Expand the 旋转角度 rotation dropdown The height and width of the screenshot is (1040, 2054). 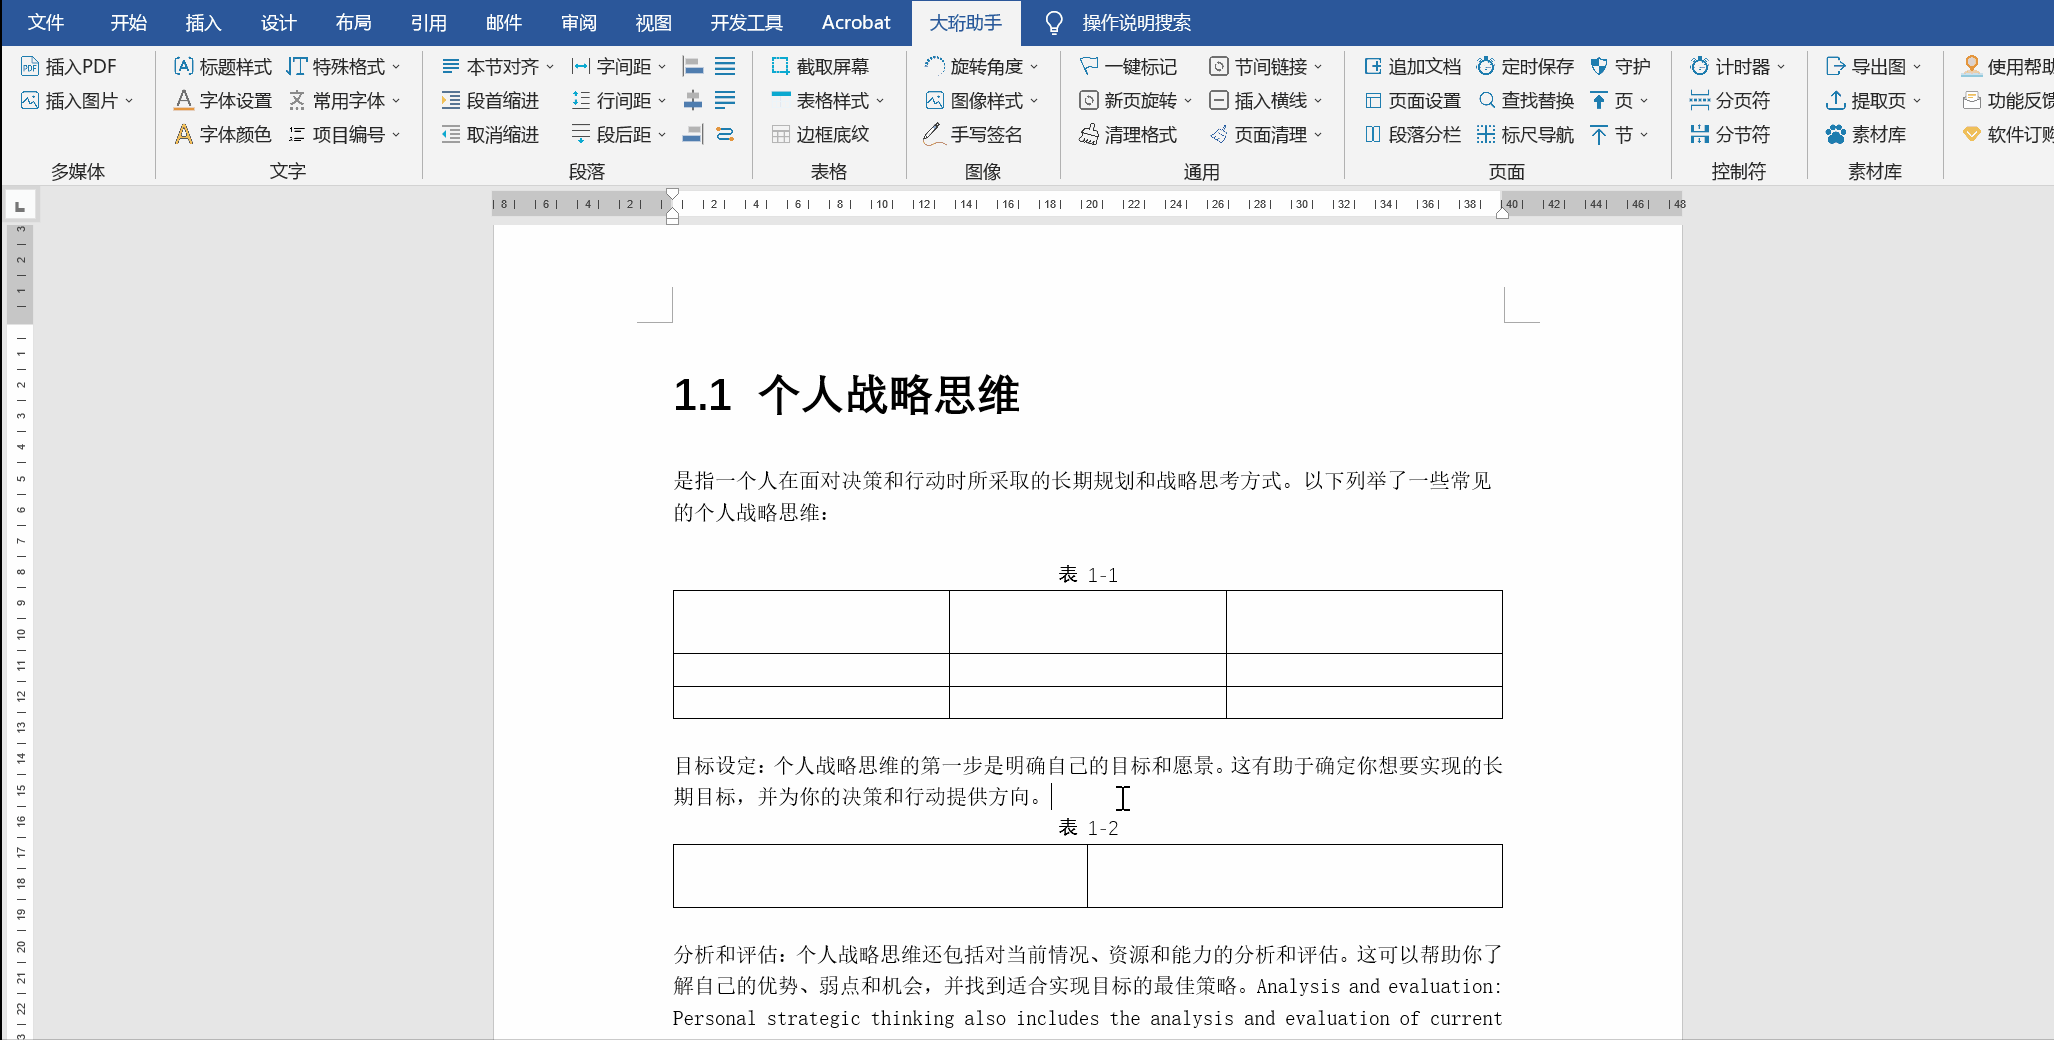tap(1034, 67)
